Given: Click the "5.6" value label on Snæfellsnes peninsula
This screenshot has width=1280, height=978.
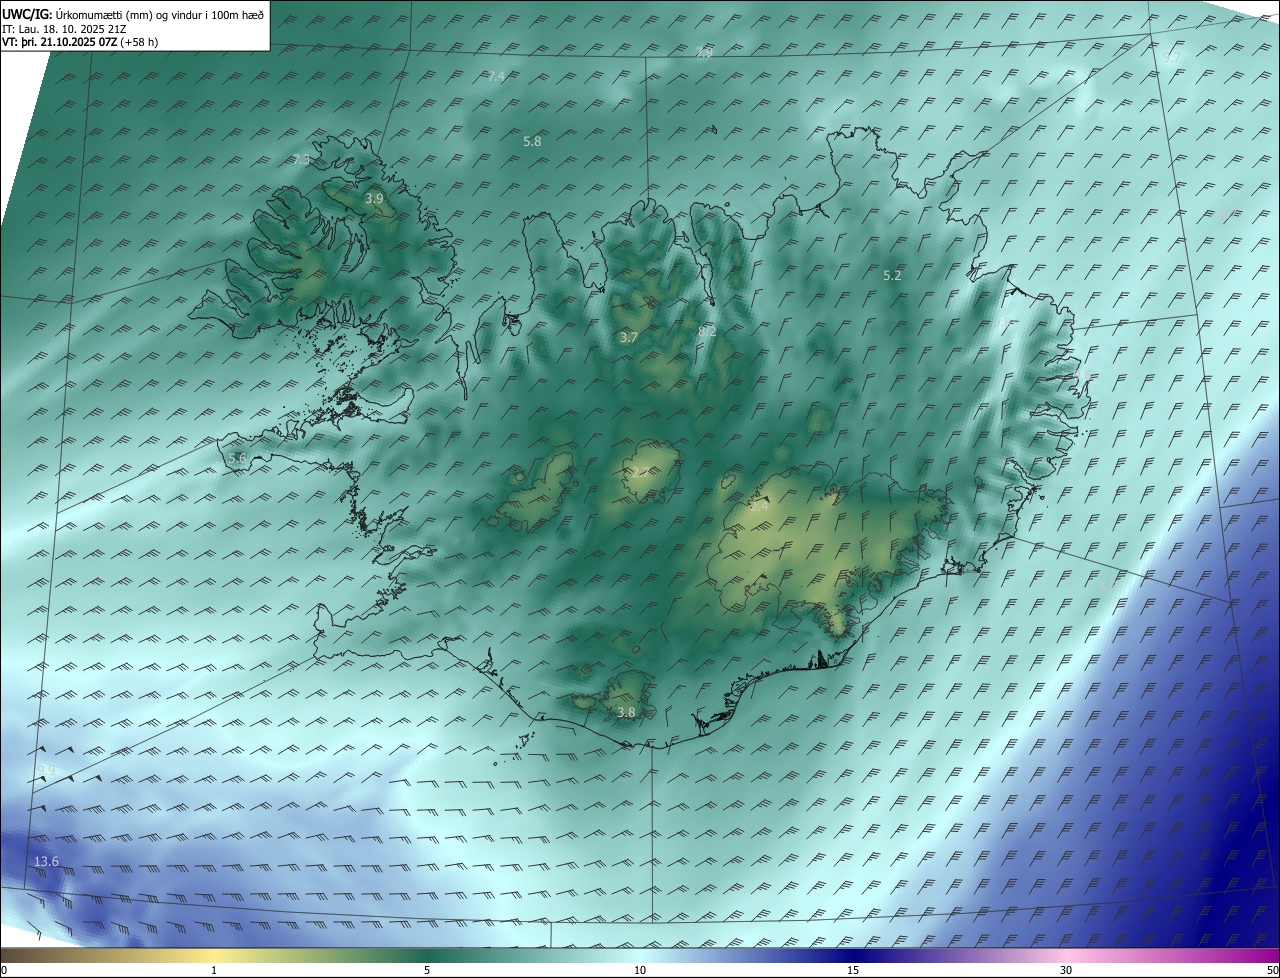Looking at the screenshot, I should tap(237, 458).
